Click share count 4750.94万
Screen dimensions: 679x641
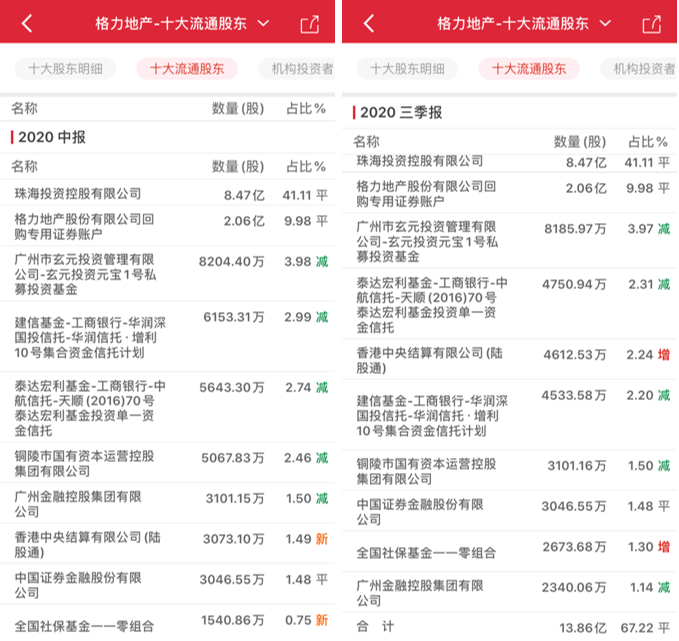[574, 284]
